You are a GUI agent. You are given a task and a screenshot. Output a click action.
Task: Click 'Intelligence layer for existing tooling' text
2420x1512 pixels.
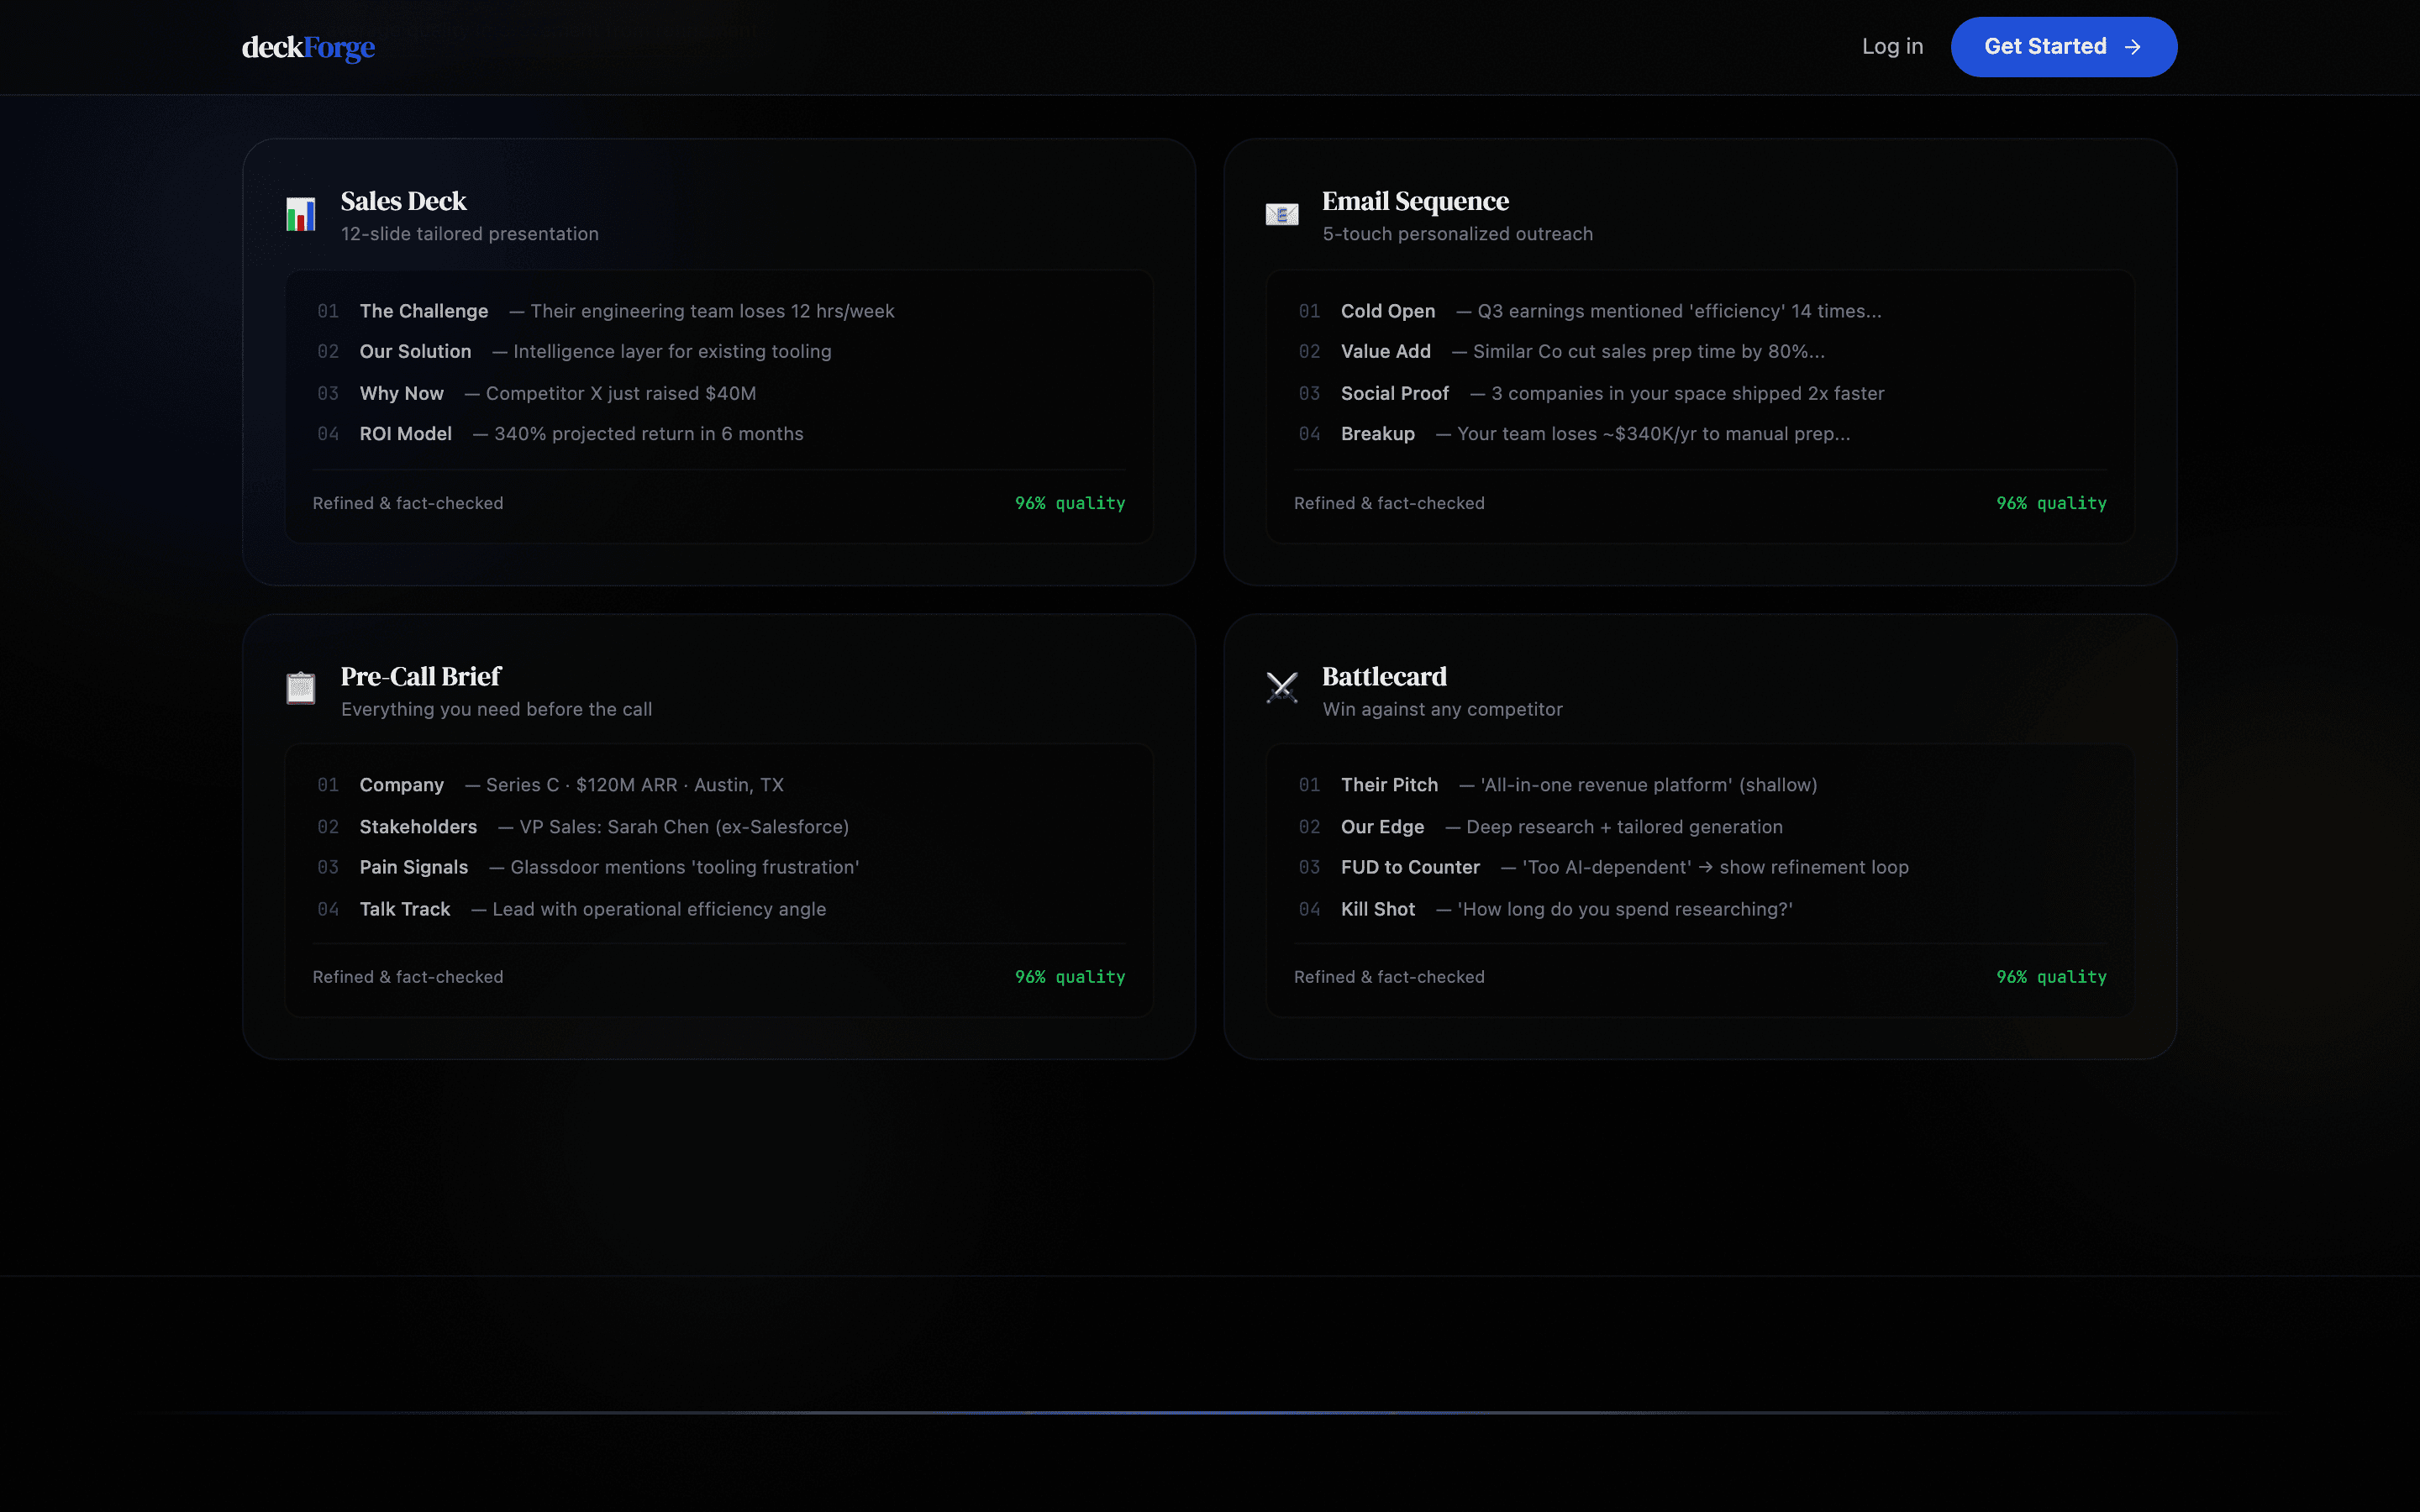coord(672,352)
